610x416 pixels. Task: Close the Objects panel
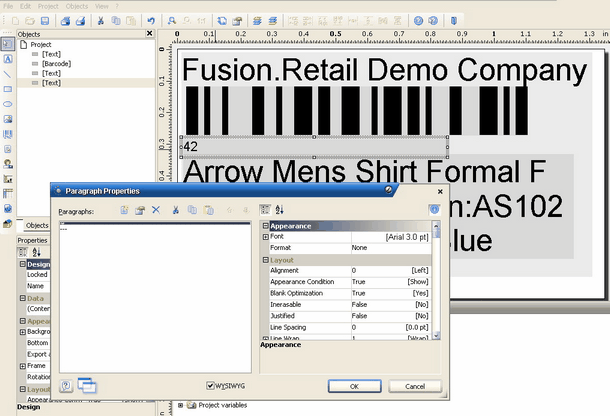(x=149, y=33)
